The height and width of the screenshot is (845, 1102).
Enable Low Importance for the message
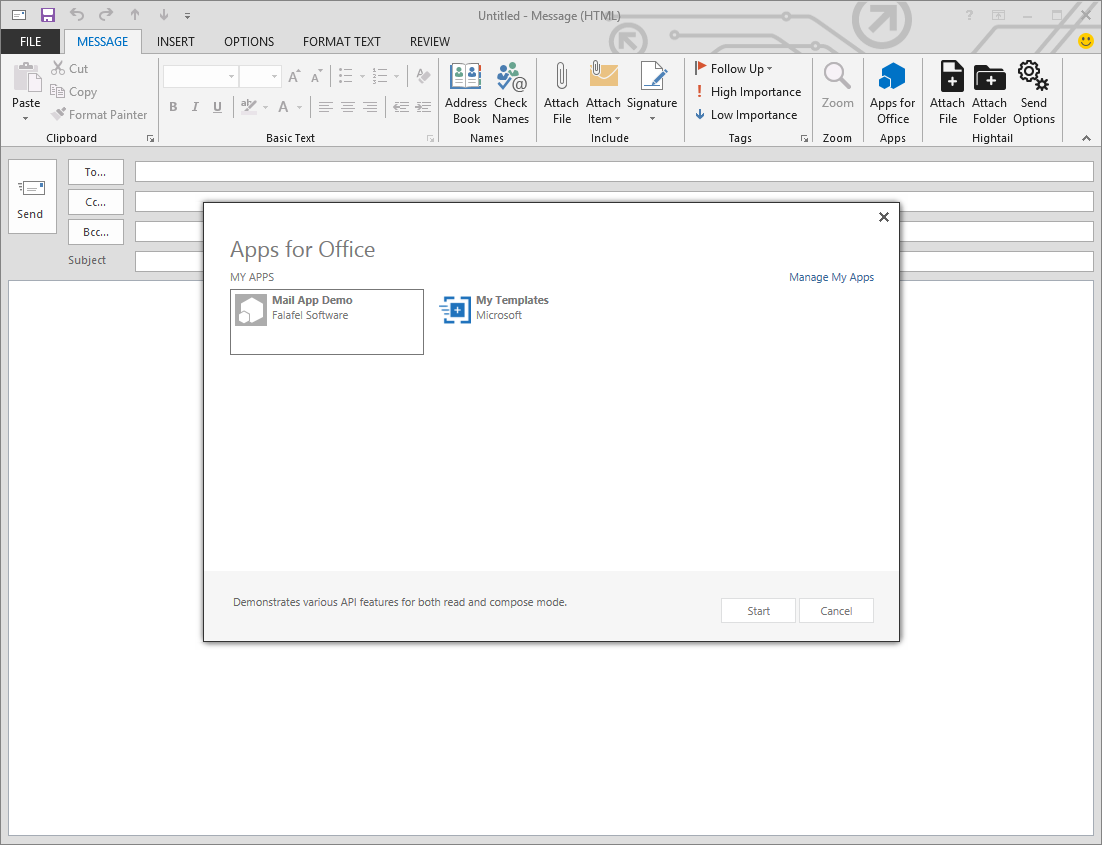point(745,114)
